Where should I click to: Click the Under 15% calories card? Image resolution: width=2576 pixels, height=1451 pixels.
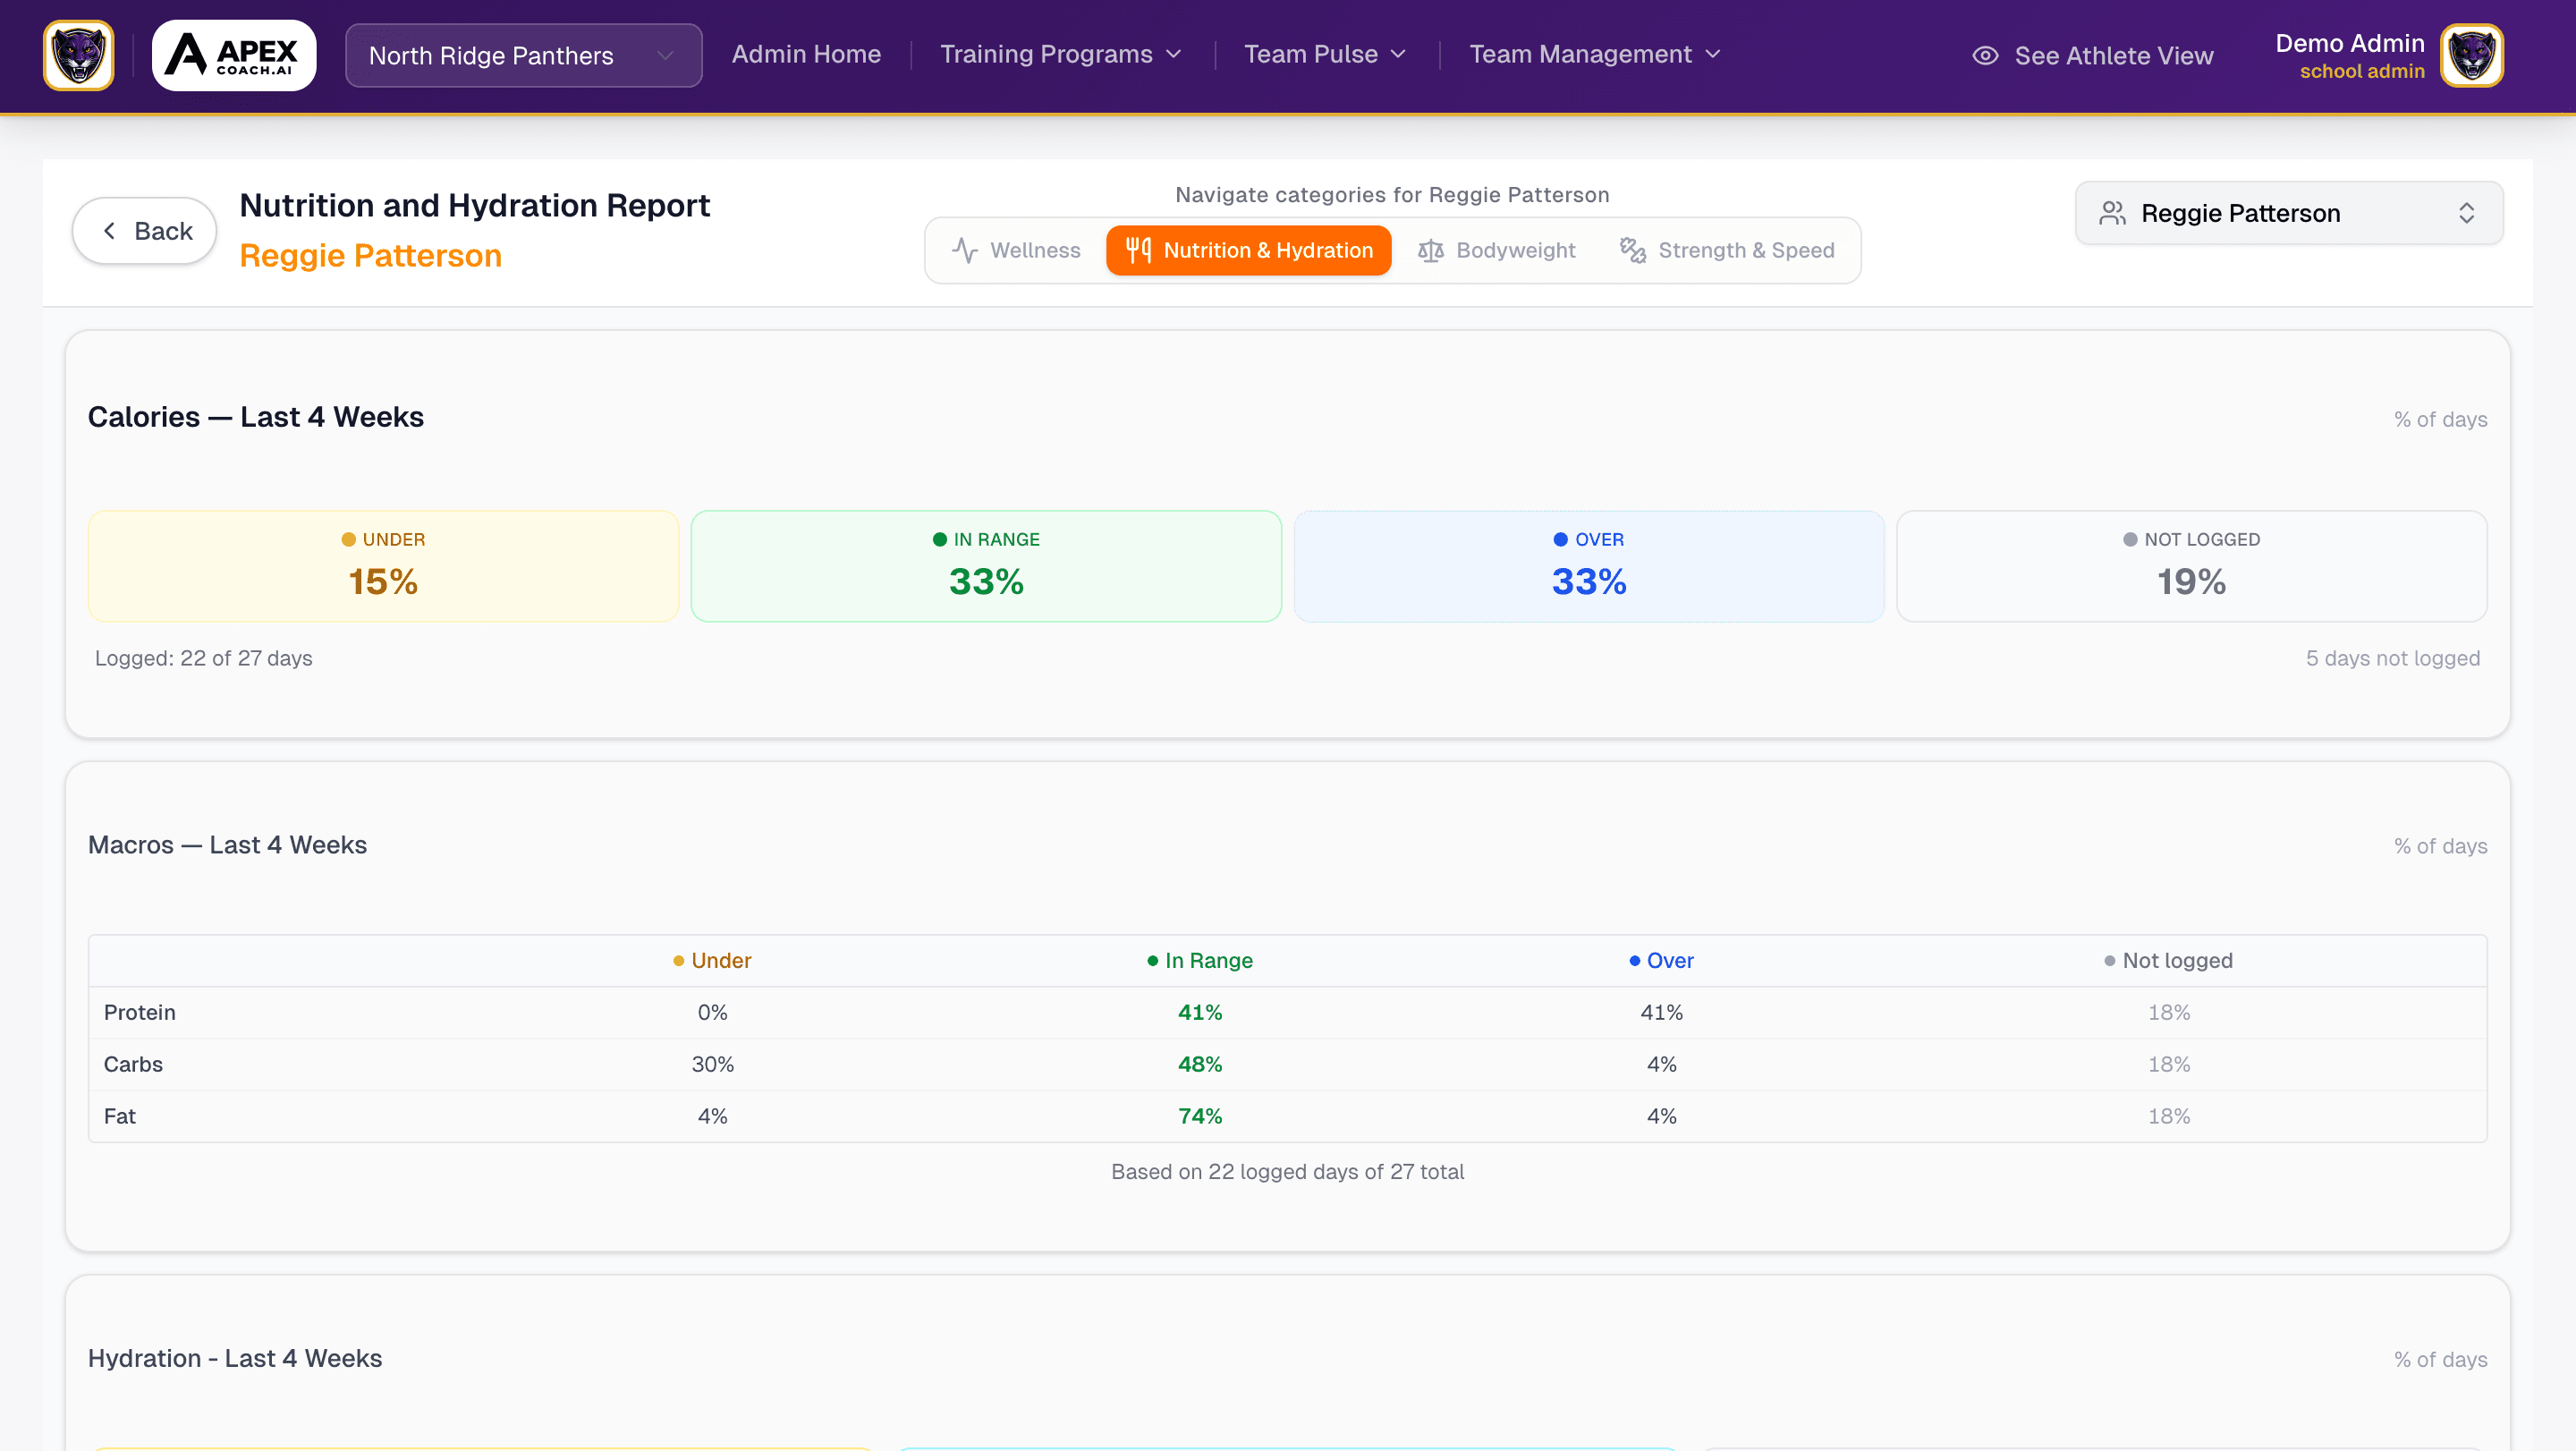tap(383, 566)
